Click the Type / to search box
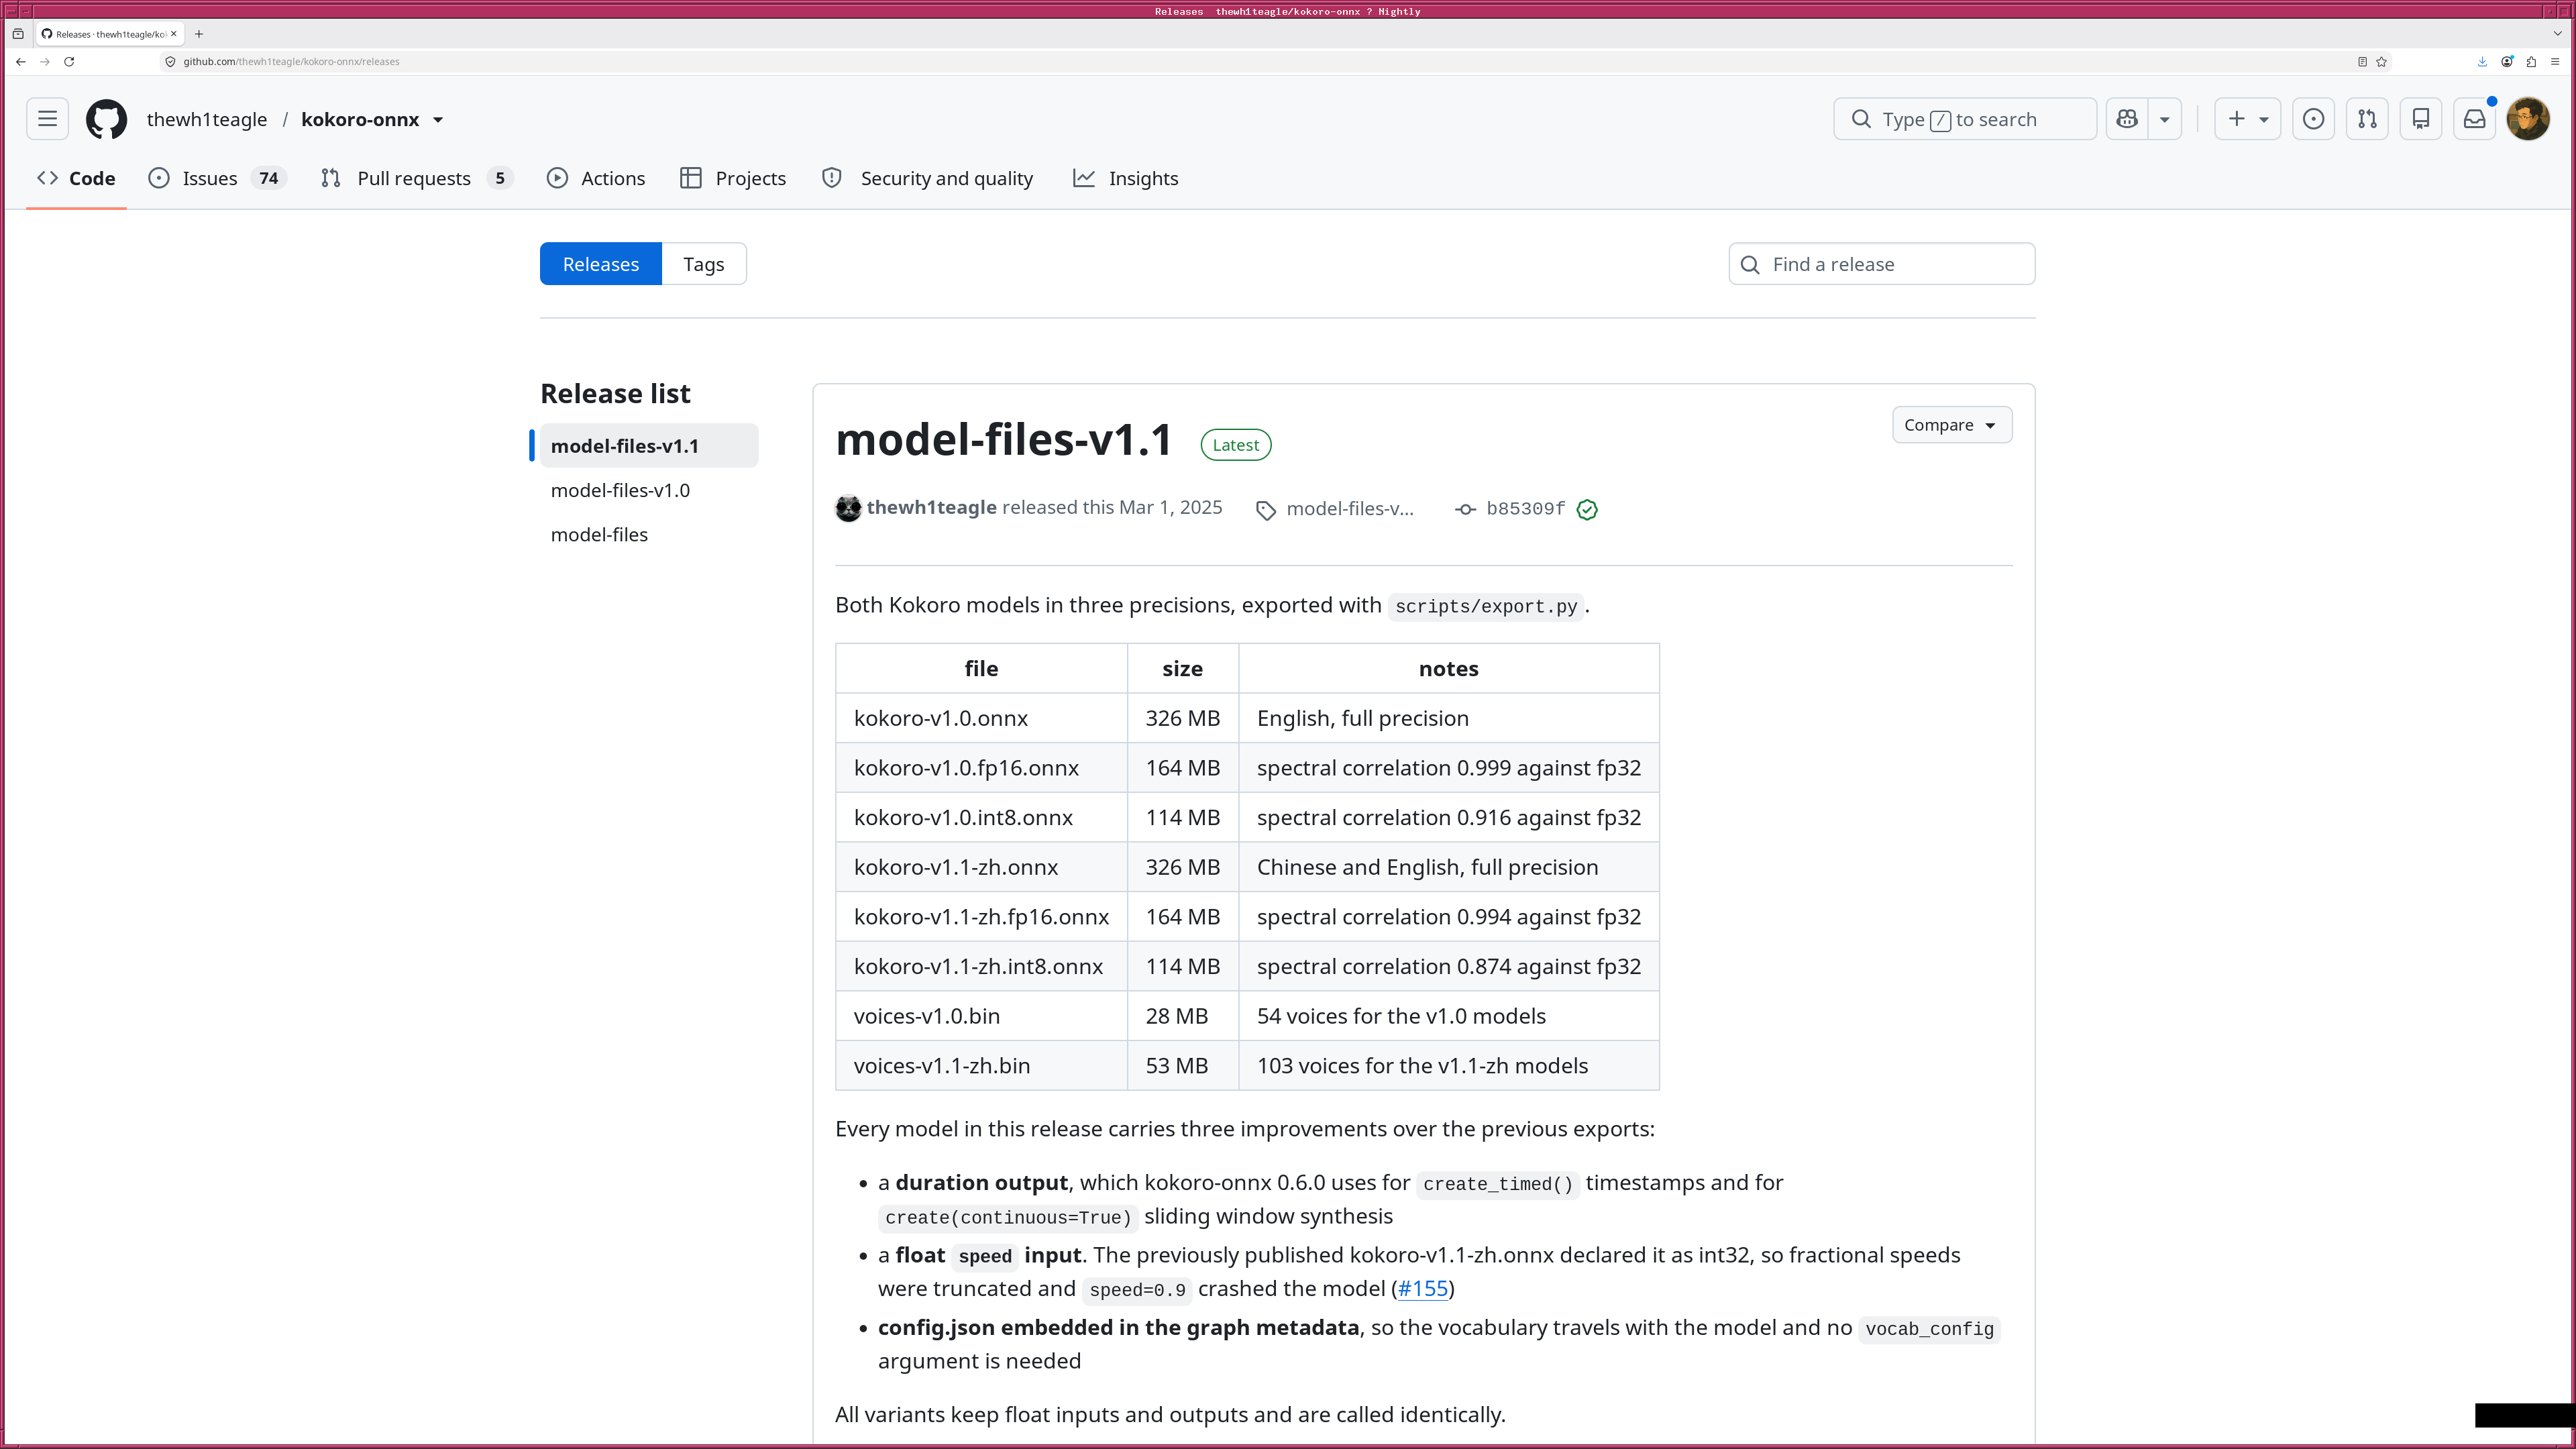The image size is (2576, 1449). coord(1964,119)
